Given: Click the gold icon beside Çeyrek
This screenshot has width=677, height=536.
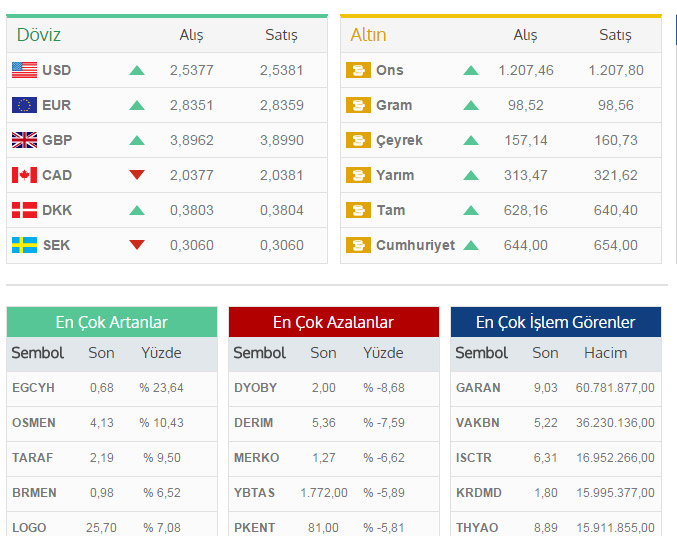Looking at the screenshot, I should click(x=358, y=140).
